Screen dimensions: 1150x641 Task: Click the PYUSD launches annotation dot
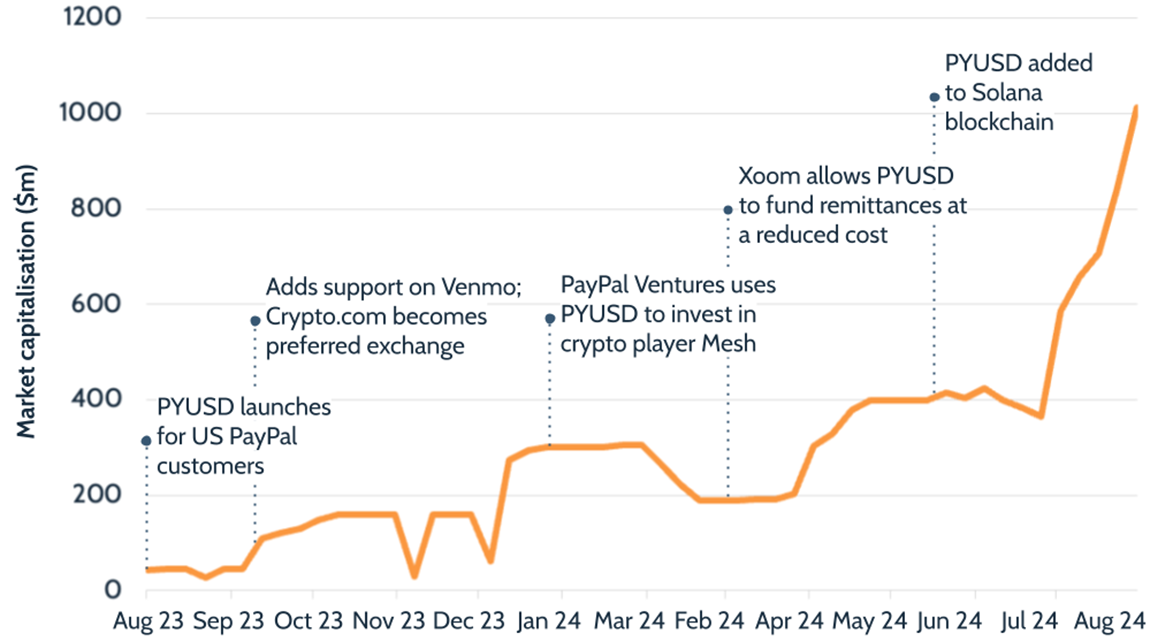coord(146,441)
